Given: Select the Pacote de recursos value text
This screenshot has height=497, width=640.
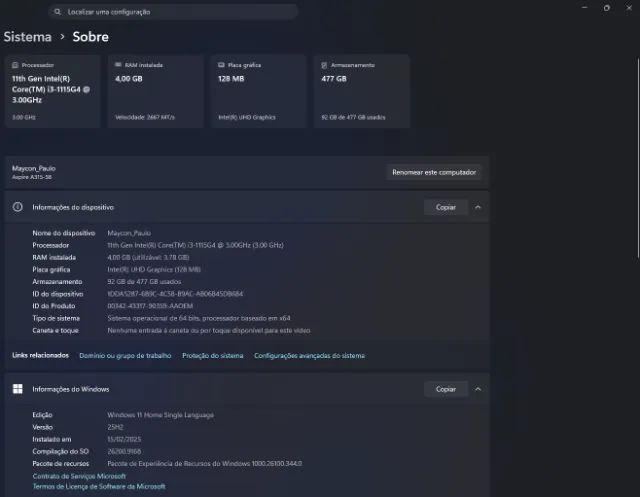Looking at the screenshot, I should coord(204,464).
